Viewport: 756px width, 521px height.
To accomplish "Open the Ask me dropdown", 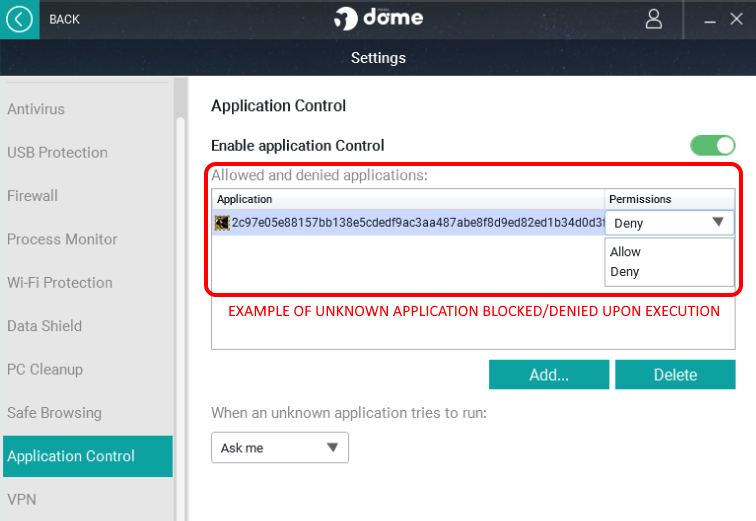I will [279, 448].
